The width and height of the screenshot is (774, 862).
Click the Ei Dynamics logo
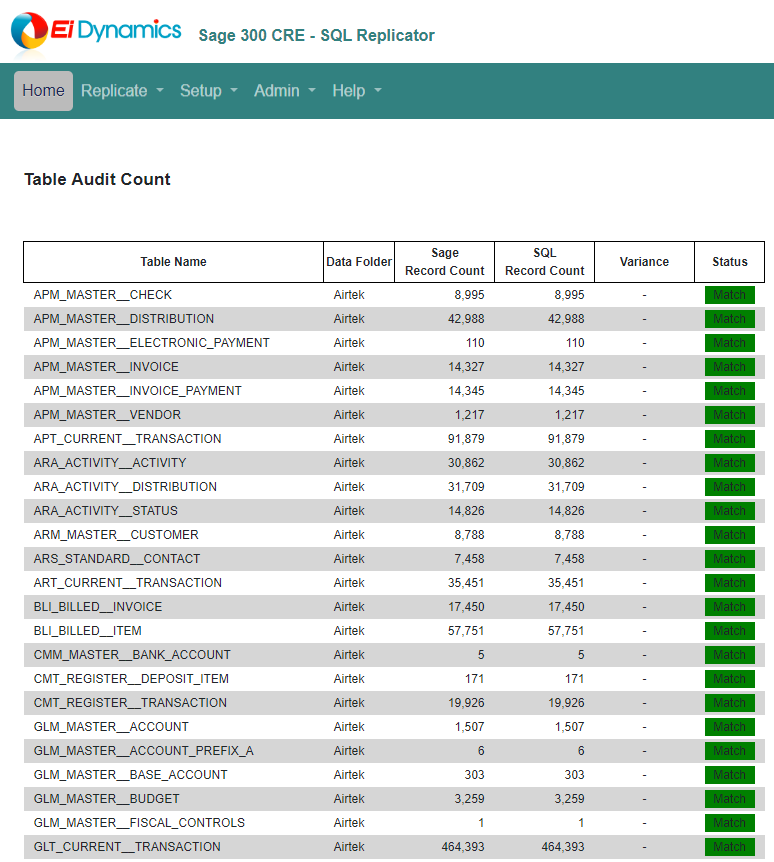pyautogui.click(x=96, y=31)
